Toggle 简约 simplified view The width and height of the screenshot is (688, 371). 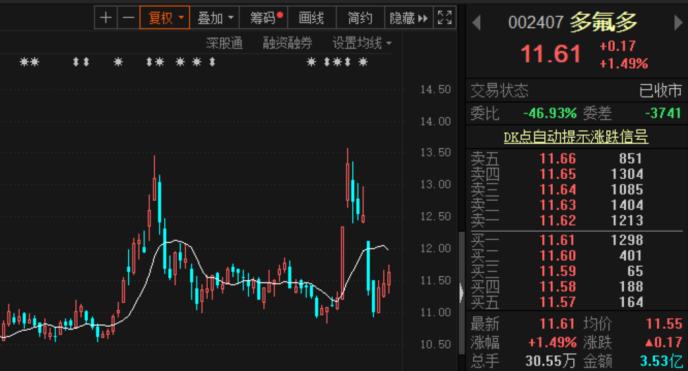point(360,18)
